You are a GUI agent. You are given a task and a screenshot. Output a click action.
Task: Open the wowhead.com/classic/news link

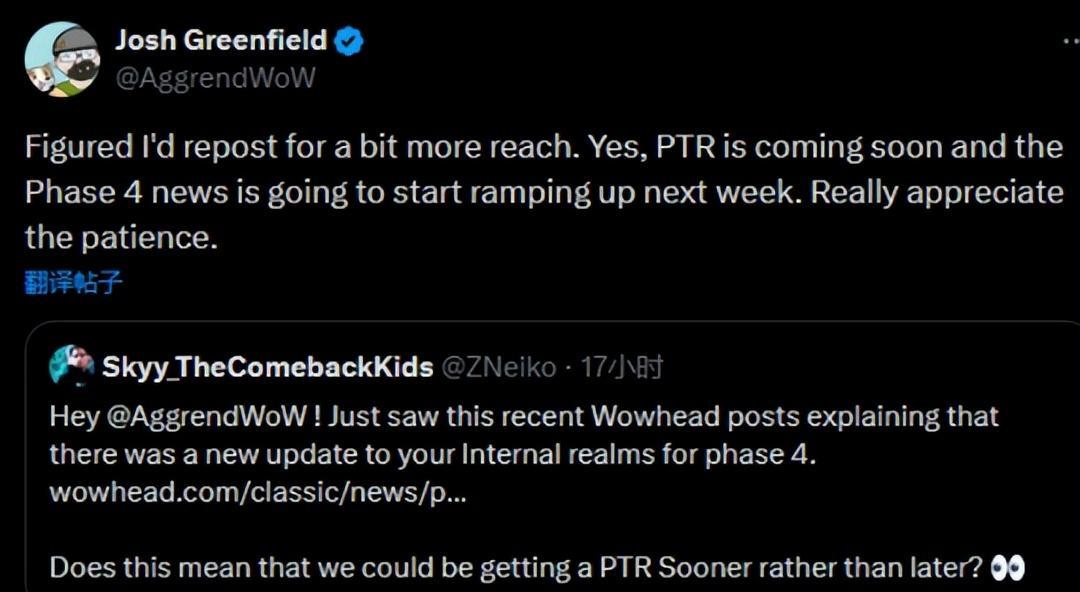[x=257, y=492]
